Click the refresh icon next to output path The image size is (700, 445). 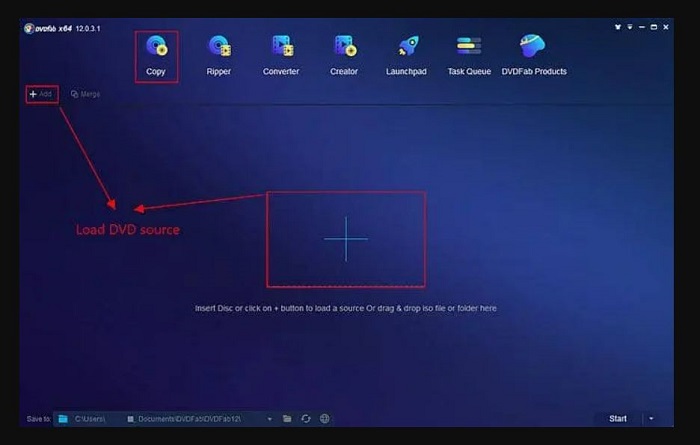[306, 419]
